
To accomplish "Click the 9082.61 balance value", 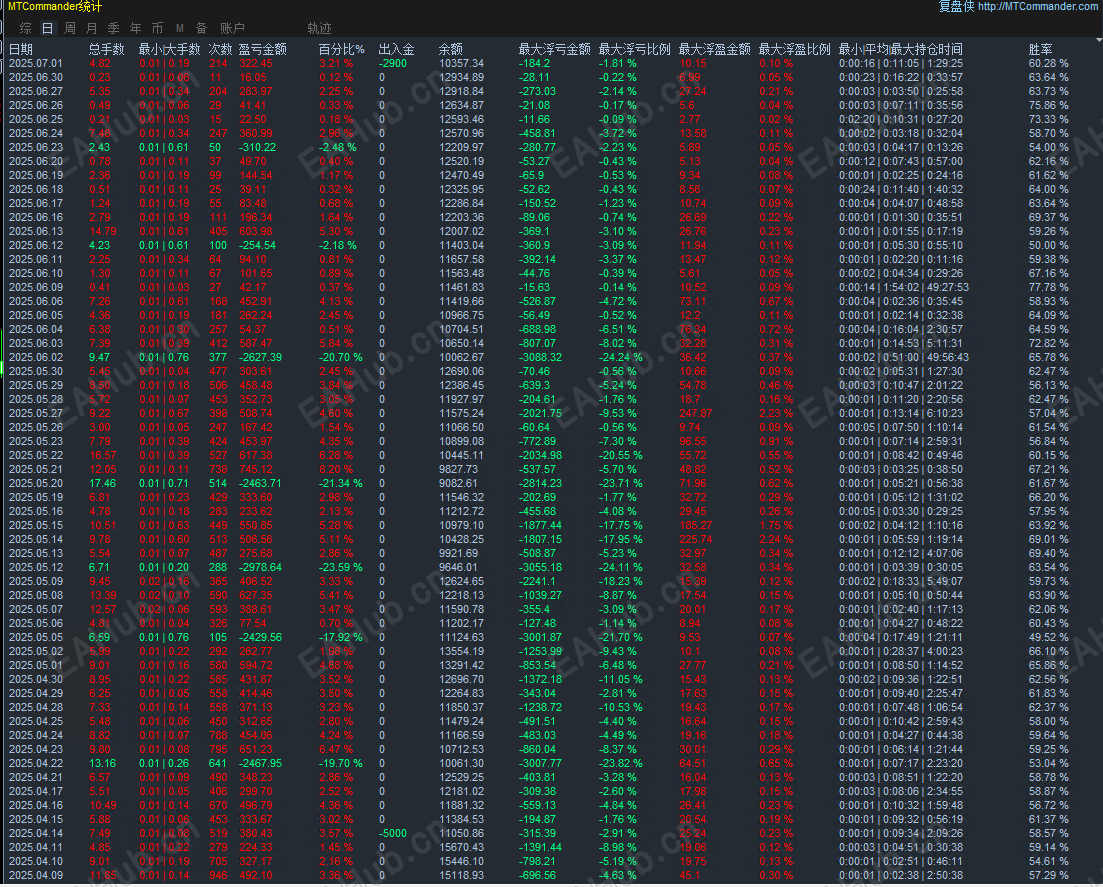I will pyautogui.click(x=458, y=483).
